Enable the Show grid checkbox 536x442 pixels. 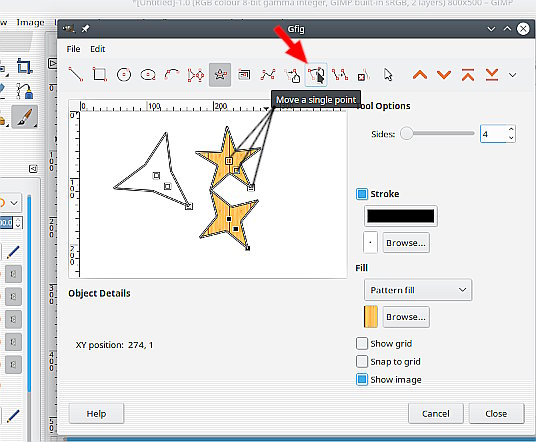[362, 343]
